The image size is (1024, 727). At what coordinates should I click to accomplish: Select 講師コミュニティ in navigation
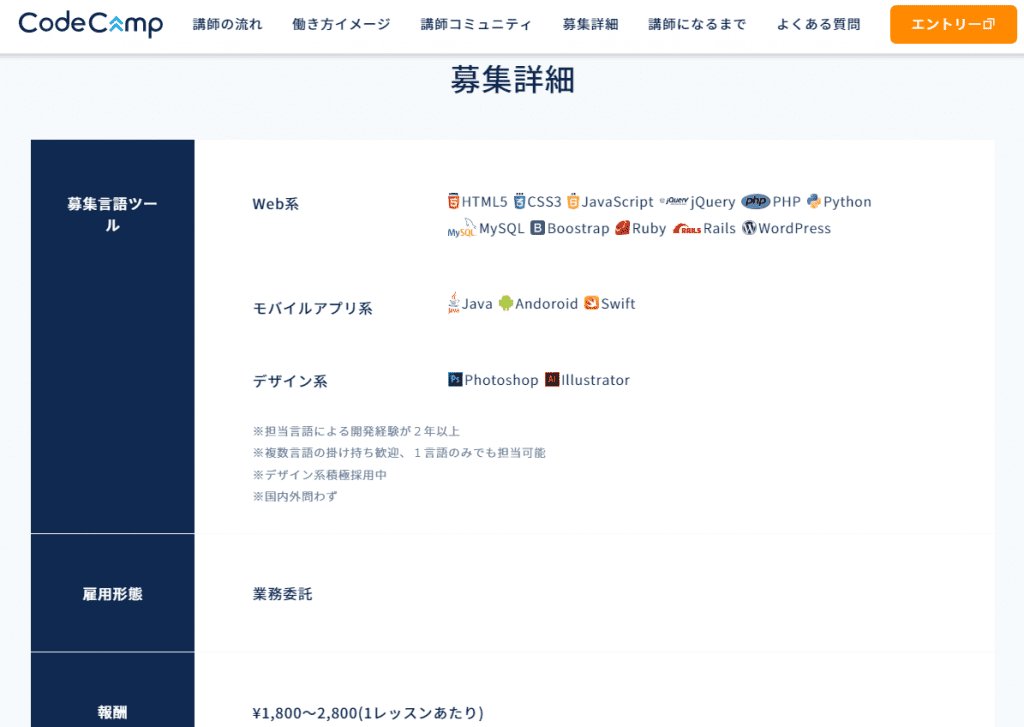point(476,25)
